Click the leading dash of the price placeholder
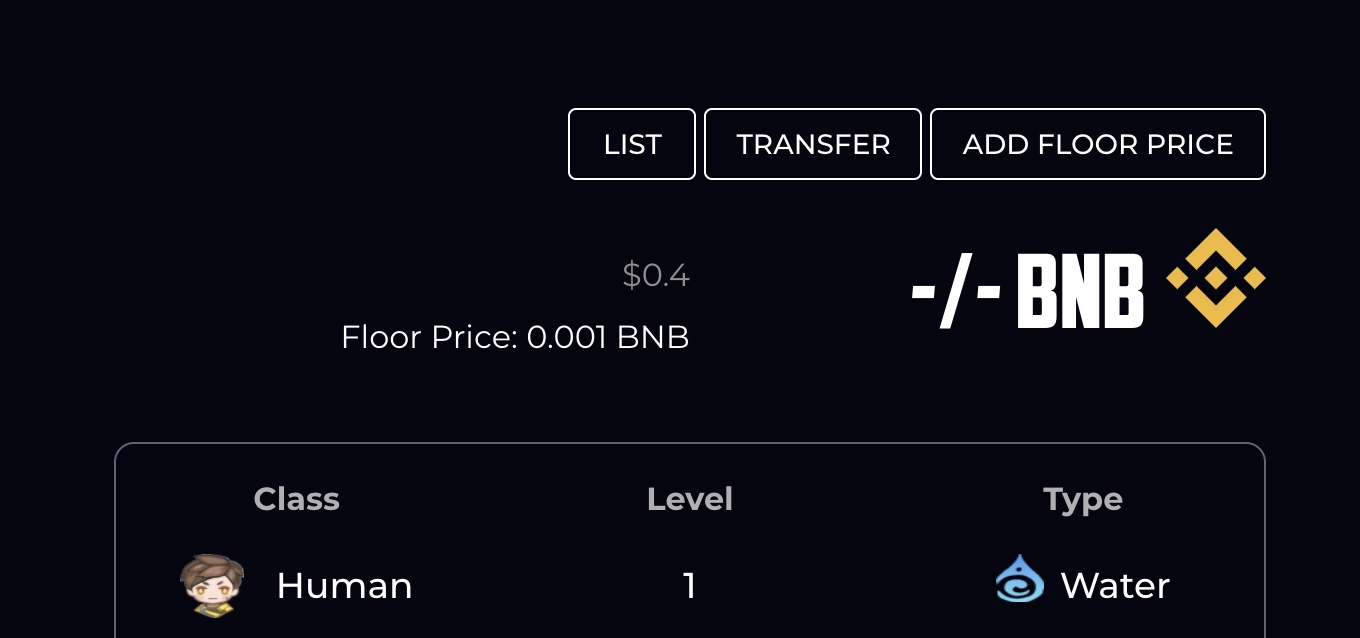Viewport: 1360px width, 638px height. 924,294
